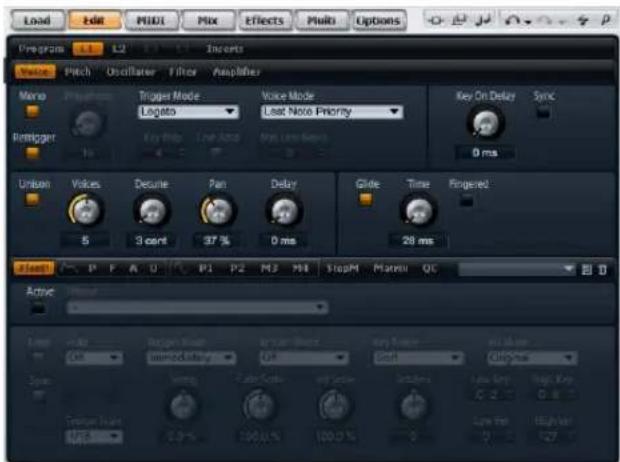The width and height of the screenshot is (620, 462).
Task: Switch to the Amplifier section
Action: tap(236, 72)
